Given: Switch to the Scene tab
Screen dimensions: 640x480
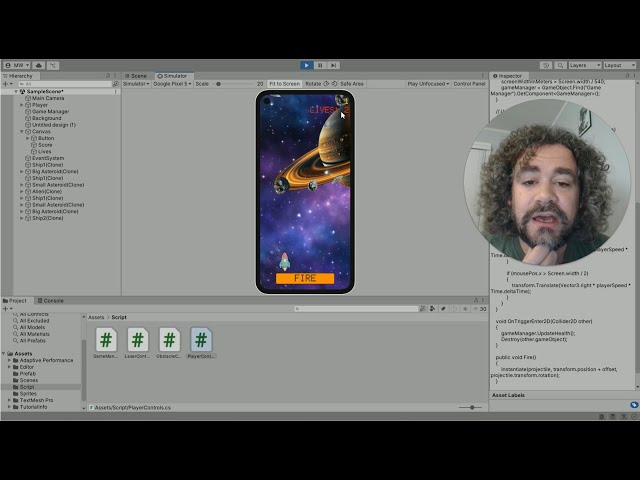Looking at the screenshot, I should pos(136,76).
